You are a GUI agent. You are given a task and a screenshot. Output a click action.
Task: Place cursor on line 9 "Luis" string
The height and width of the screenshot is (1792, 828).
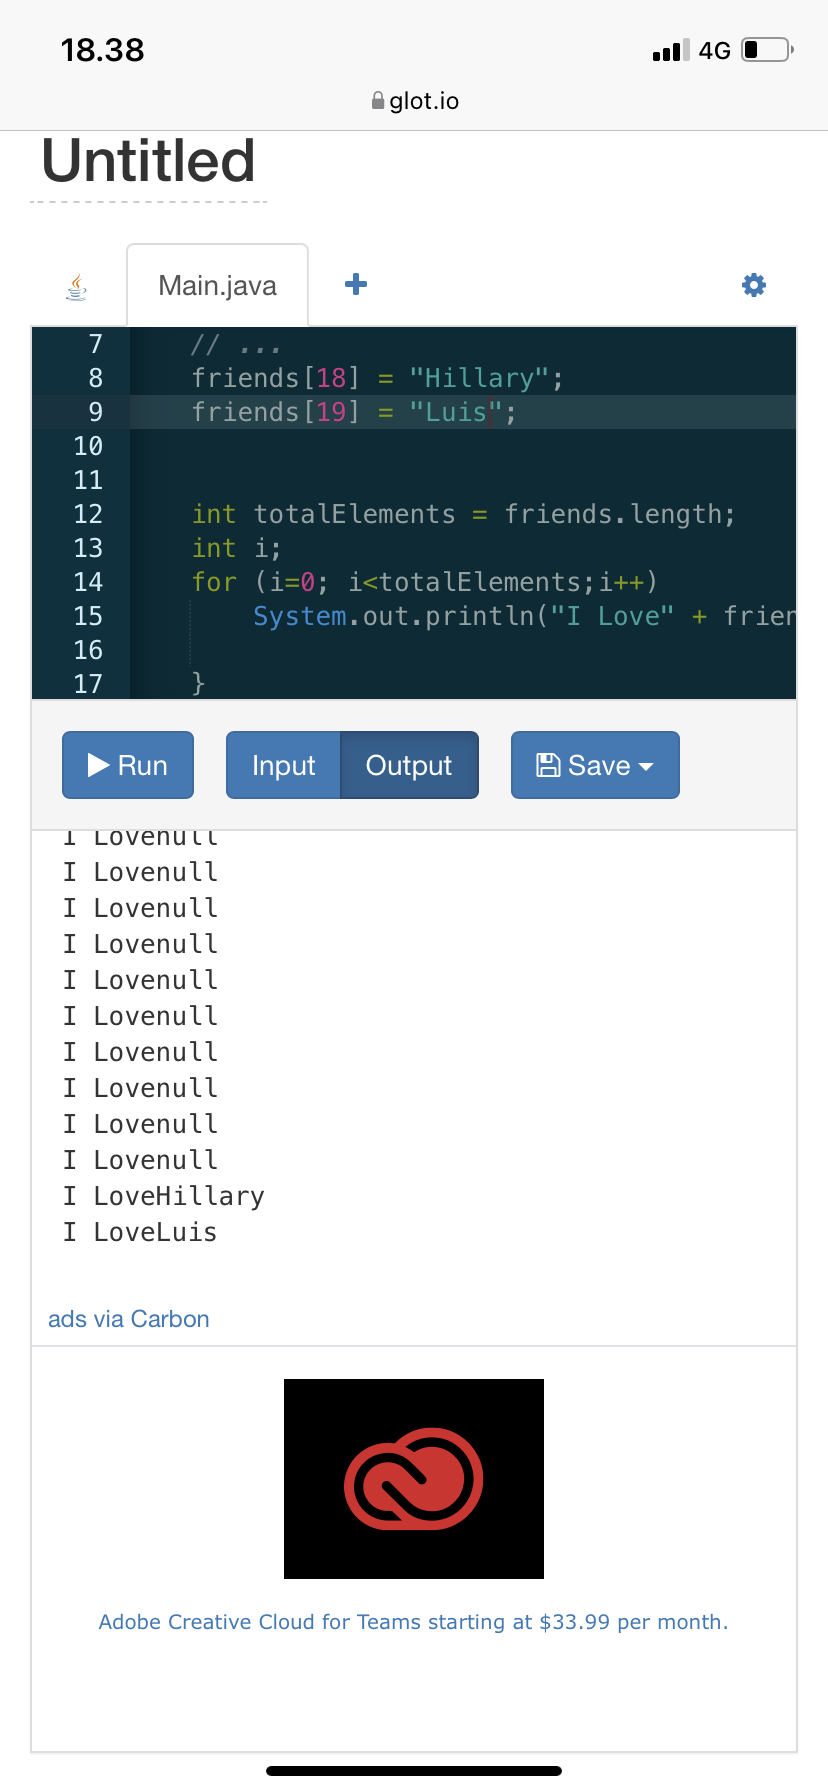click(x=456, y=412)
